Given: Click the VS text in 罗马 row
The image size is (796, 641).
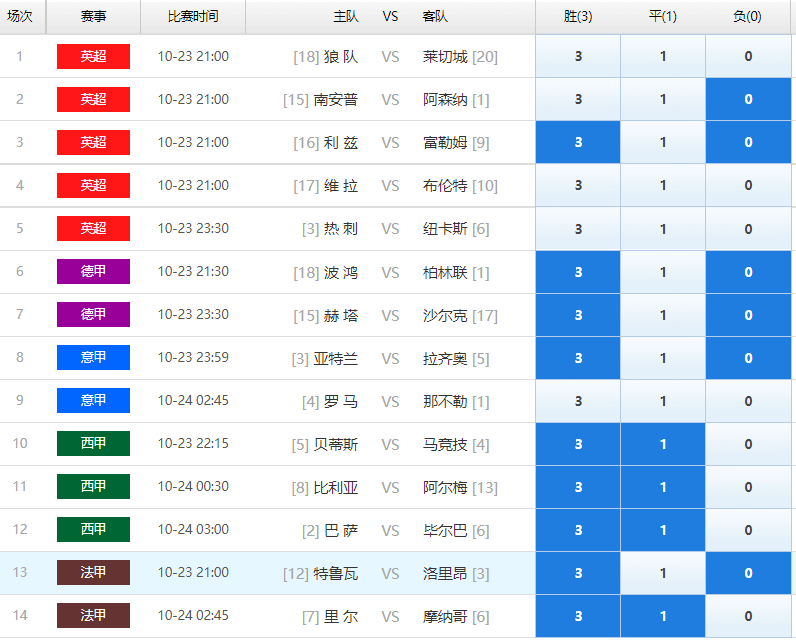Looking at the screenshot, I should 390,402.
